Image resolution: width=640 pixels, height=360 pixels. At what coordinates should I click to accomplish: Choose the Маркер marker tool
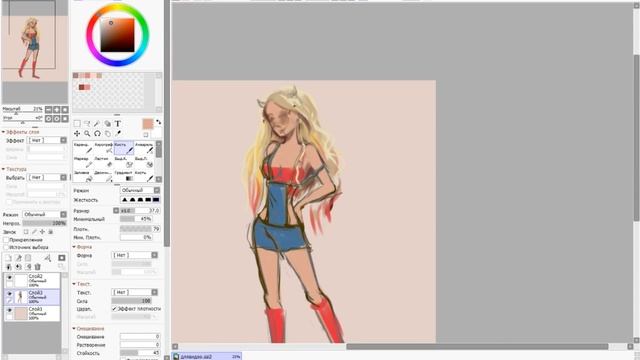83,162
